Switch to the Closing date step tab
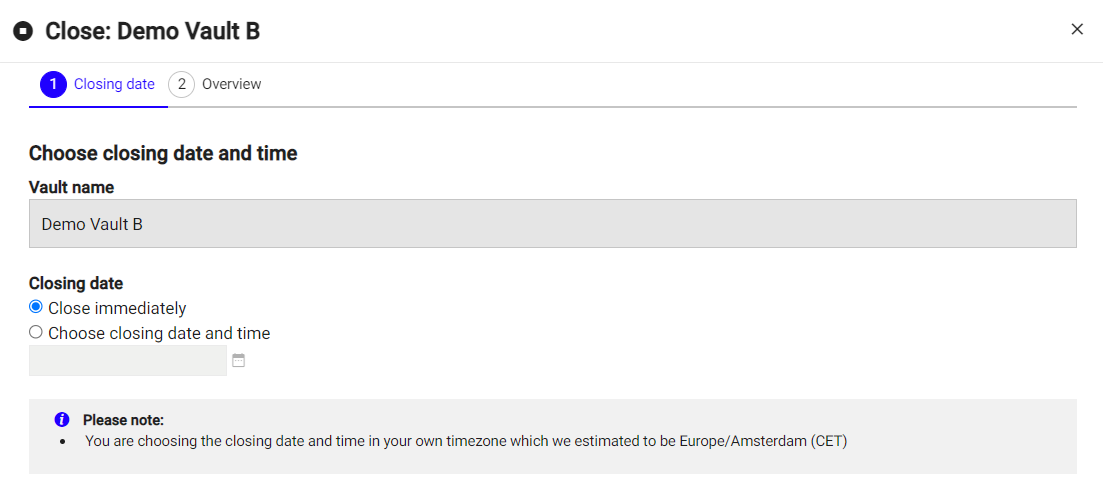The height and width of the screenshot is (487, 1103). pos(114,84)
